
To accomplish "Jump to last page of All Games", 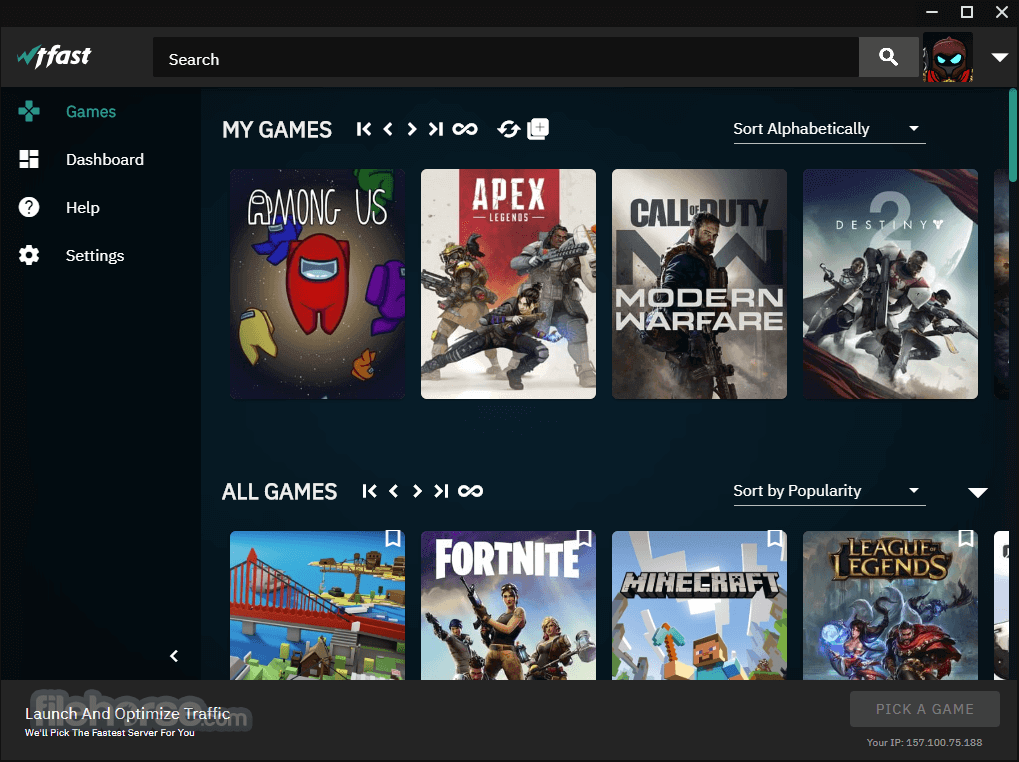I will point(441,491).
